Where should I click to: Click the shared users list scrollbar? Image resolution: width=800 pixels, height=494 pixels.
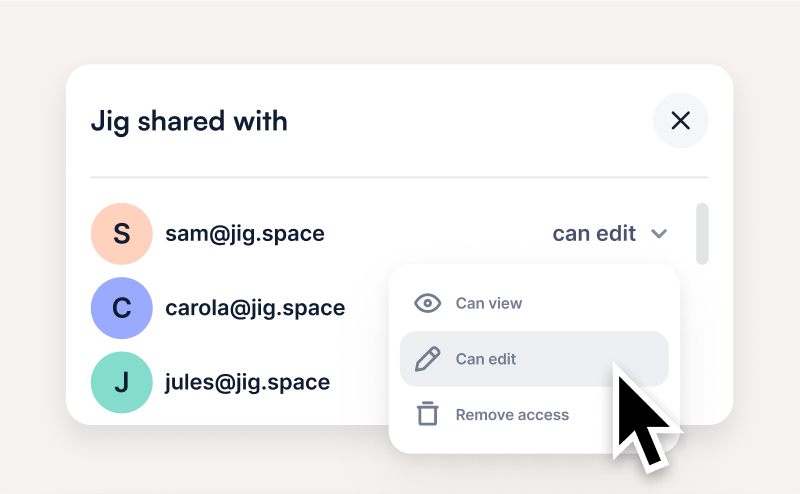click(x=703, y=234)
